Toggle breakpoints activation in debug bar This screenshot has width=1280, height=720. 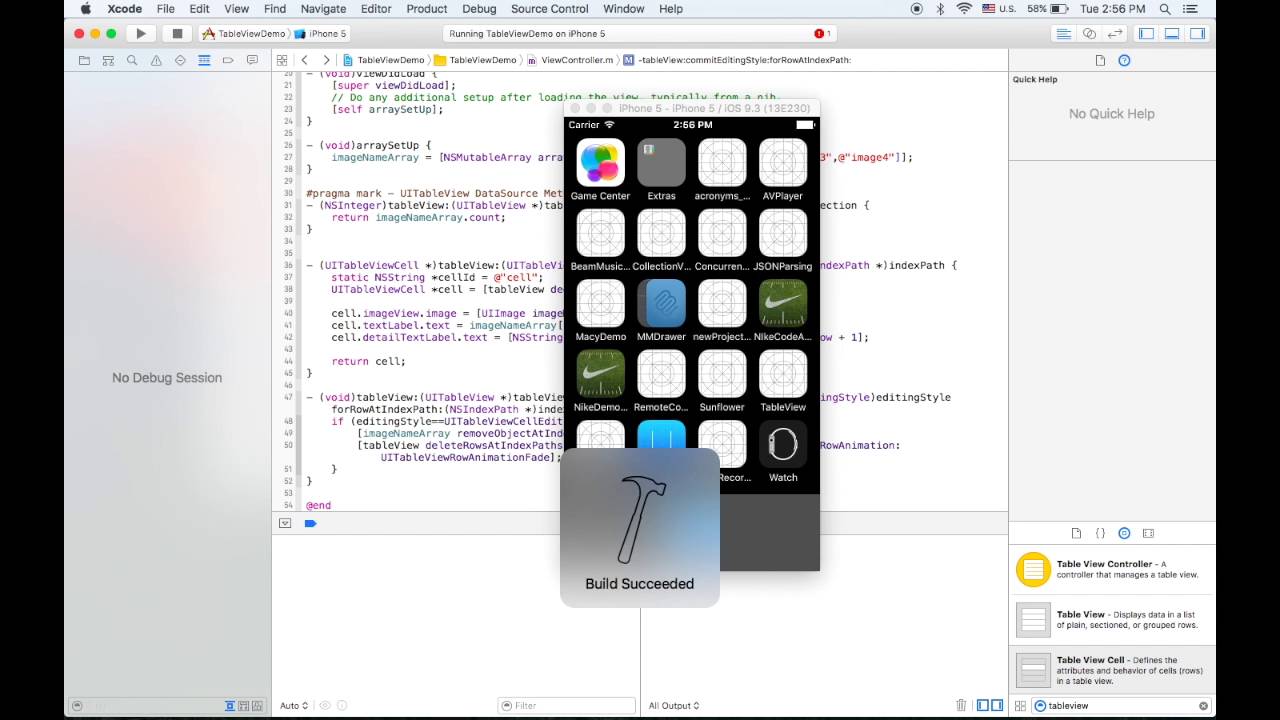tap(310, 523)
